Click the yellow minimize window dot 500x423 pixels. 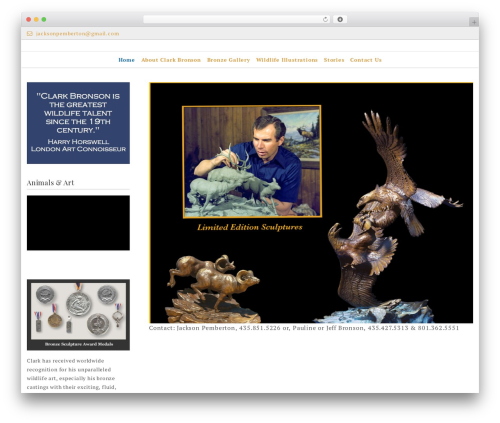click(36, 20)
